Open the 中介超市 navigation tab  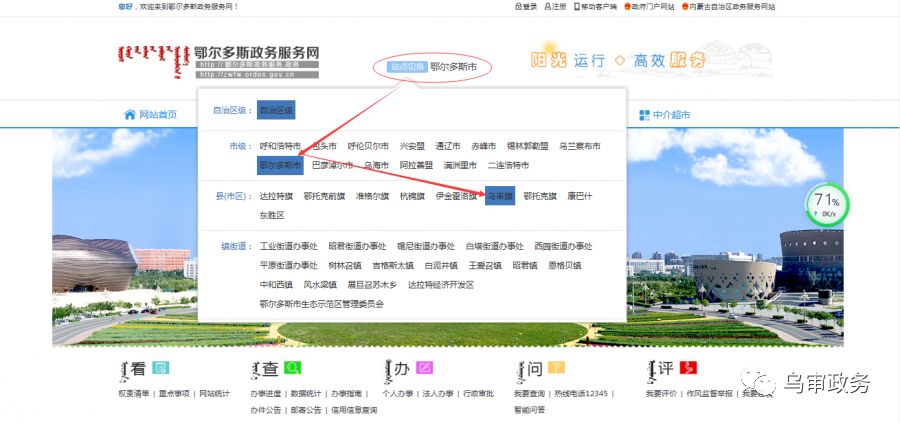(672, 114)
